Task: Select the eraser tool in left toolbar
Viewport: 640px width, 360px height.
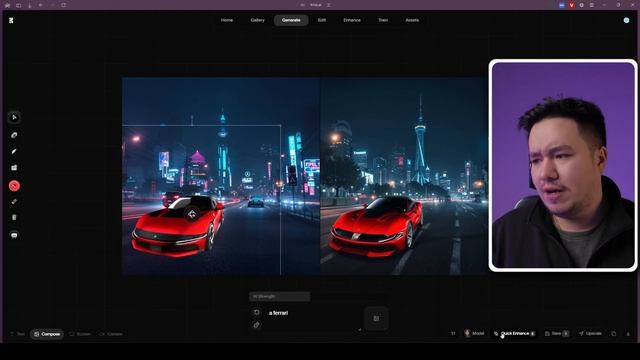Action: click(x=14, y=135)
